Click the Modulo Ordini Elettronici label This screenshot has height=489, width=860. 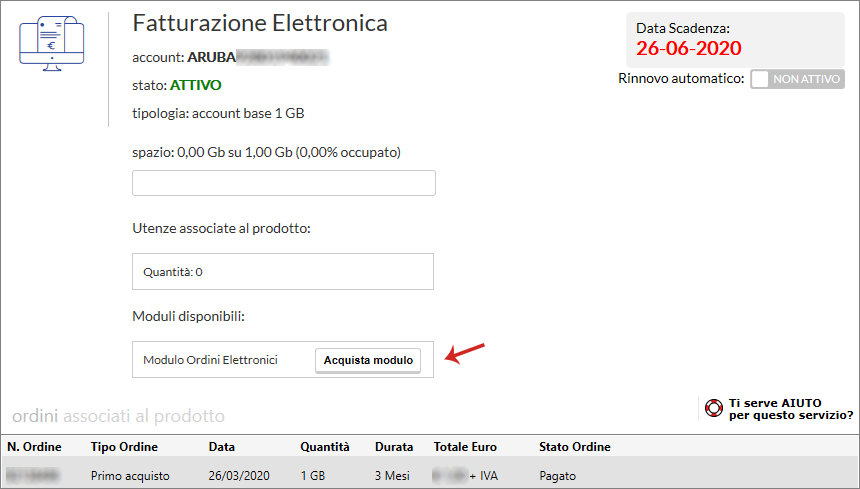point(210,360)
